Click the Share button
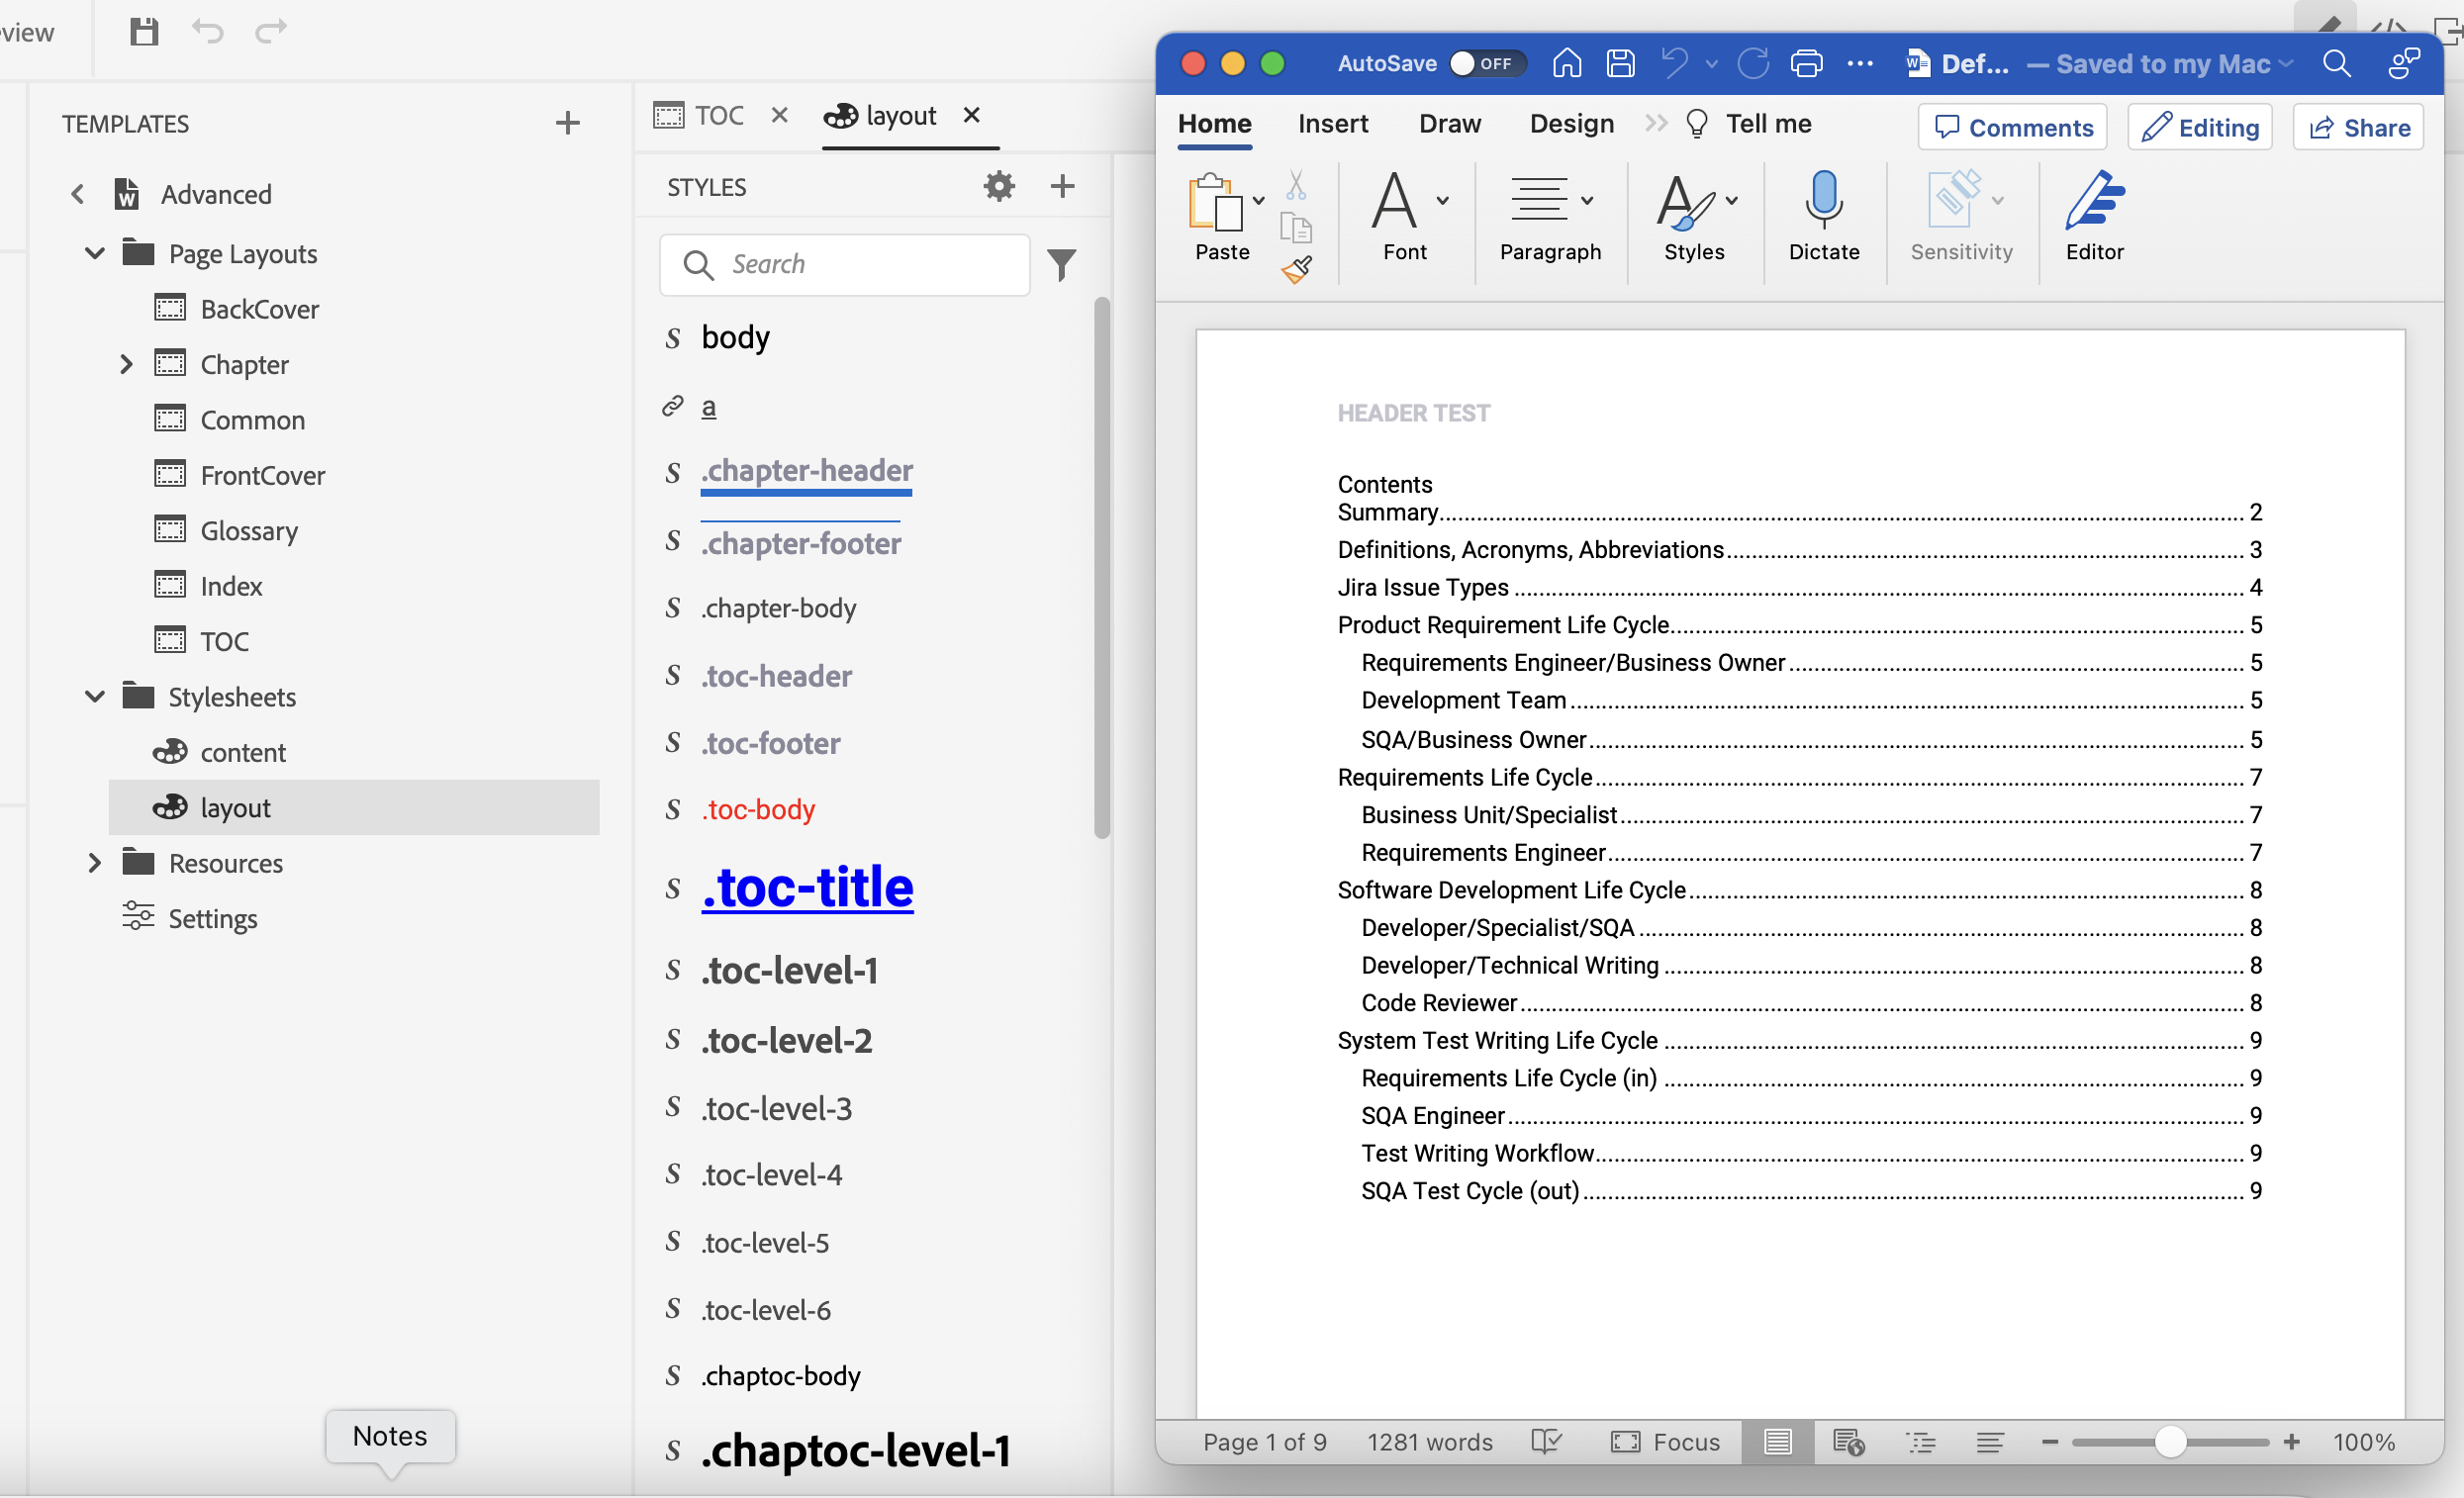 (2358, 127)
